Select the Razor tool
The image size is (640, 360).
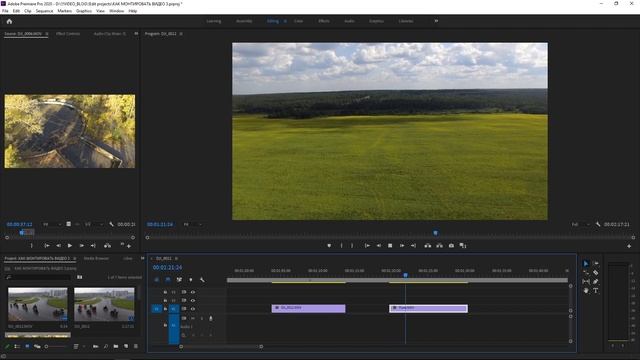pyautogui.click(x=596, y=273)
